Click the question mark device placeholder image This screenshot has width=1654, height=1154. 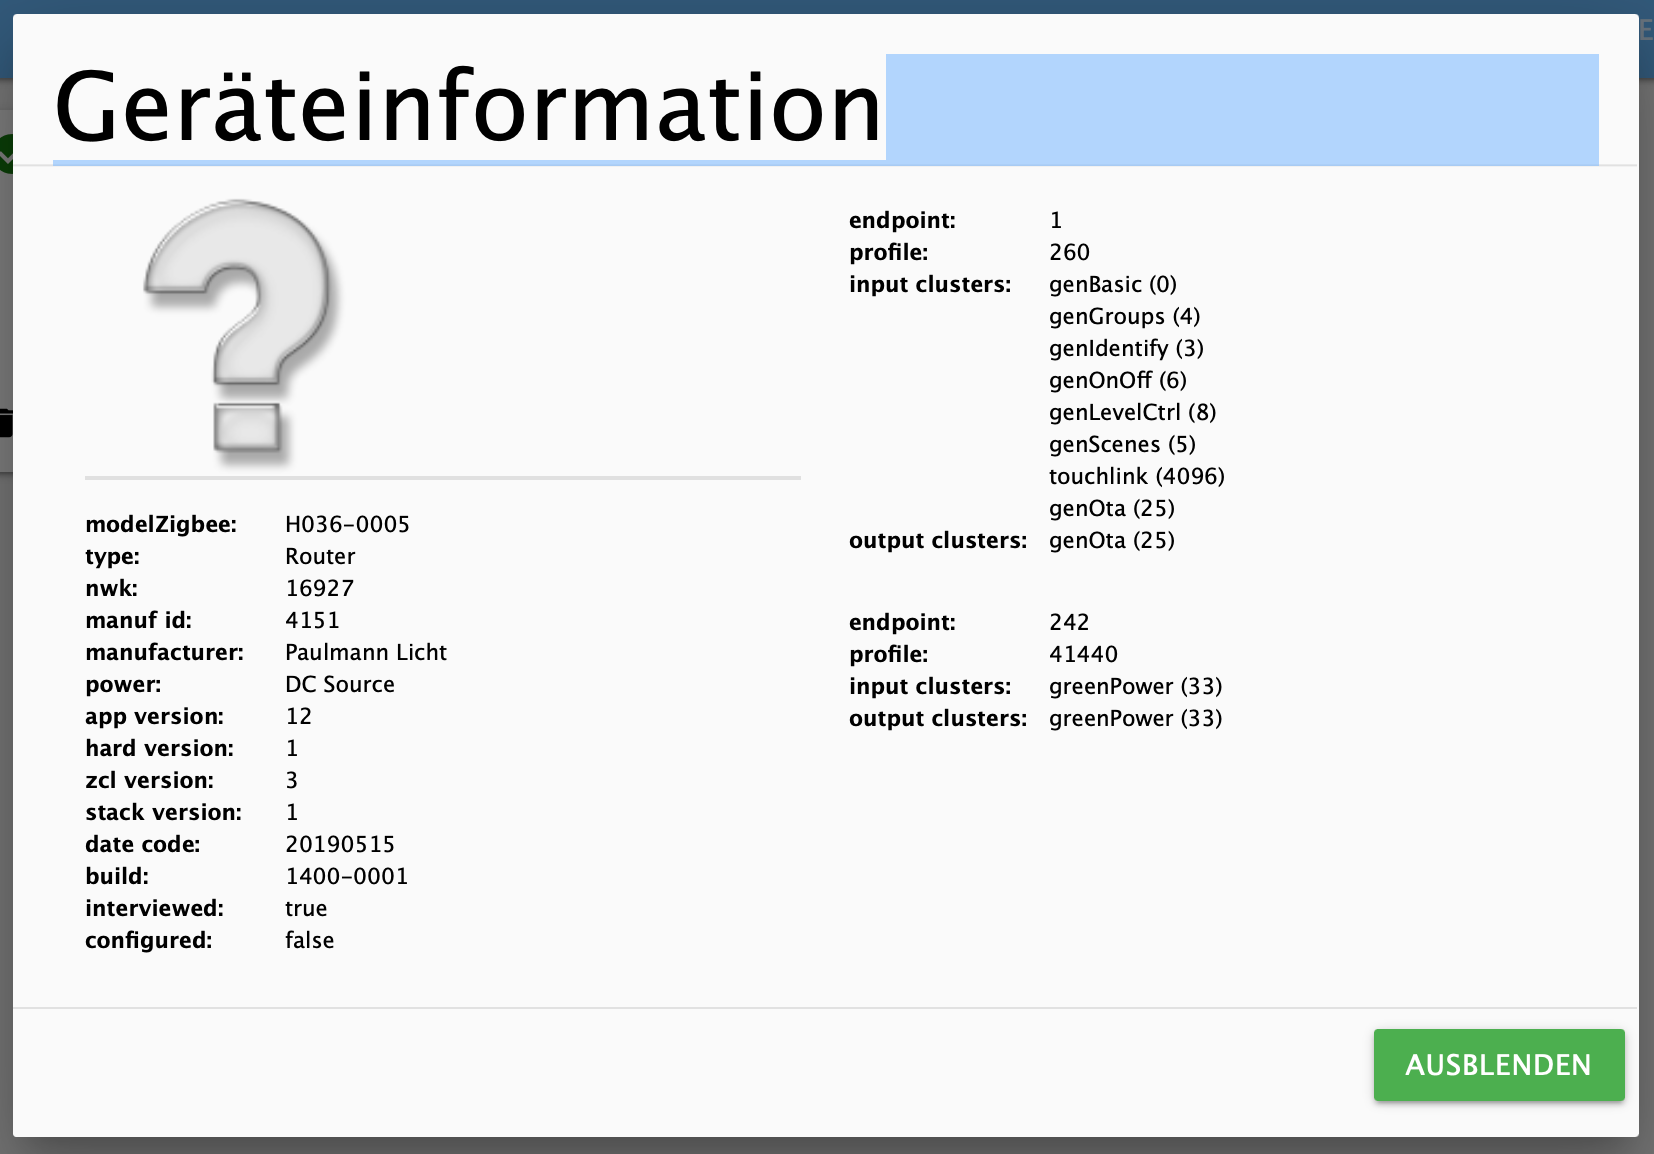click(x=242, y=332)
